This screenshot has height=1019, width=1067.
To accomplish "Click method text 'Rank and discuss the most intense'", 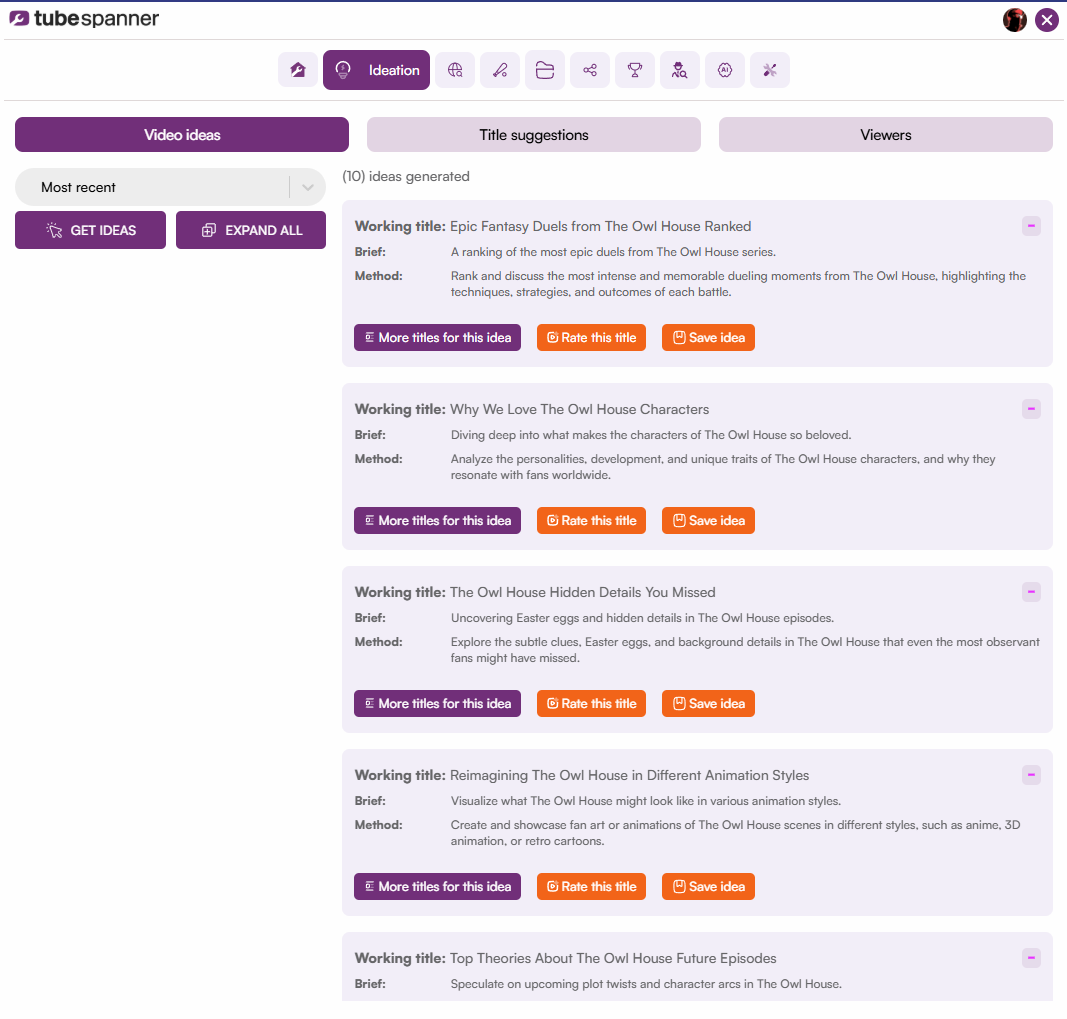I will (738, 284).
